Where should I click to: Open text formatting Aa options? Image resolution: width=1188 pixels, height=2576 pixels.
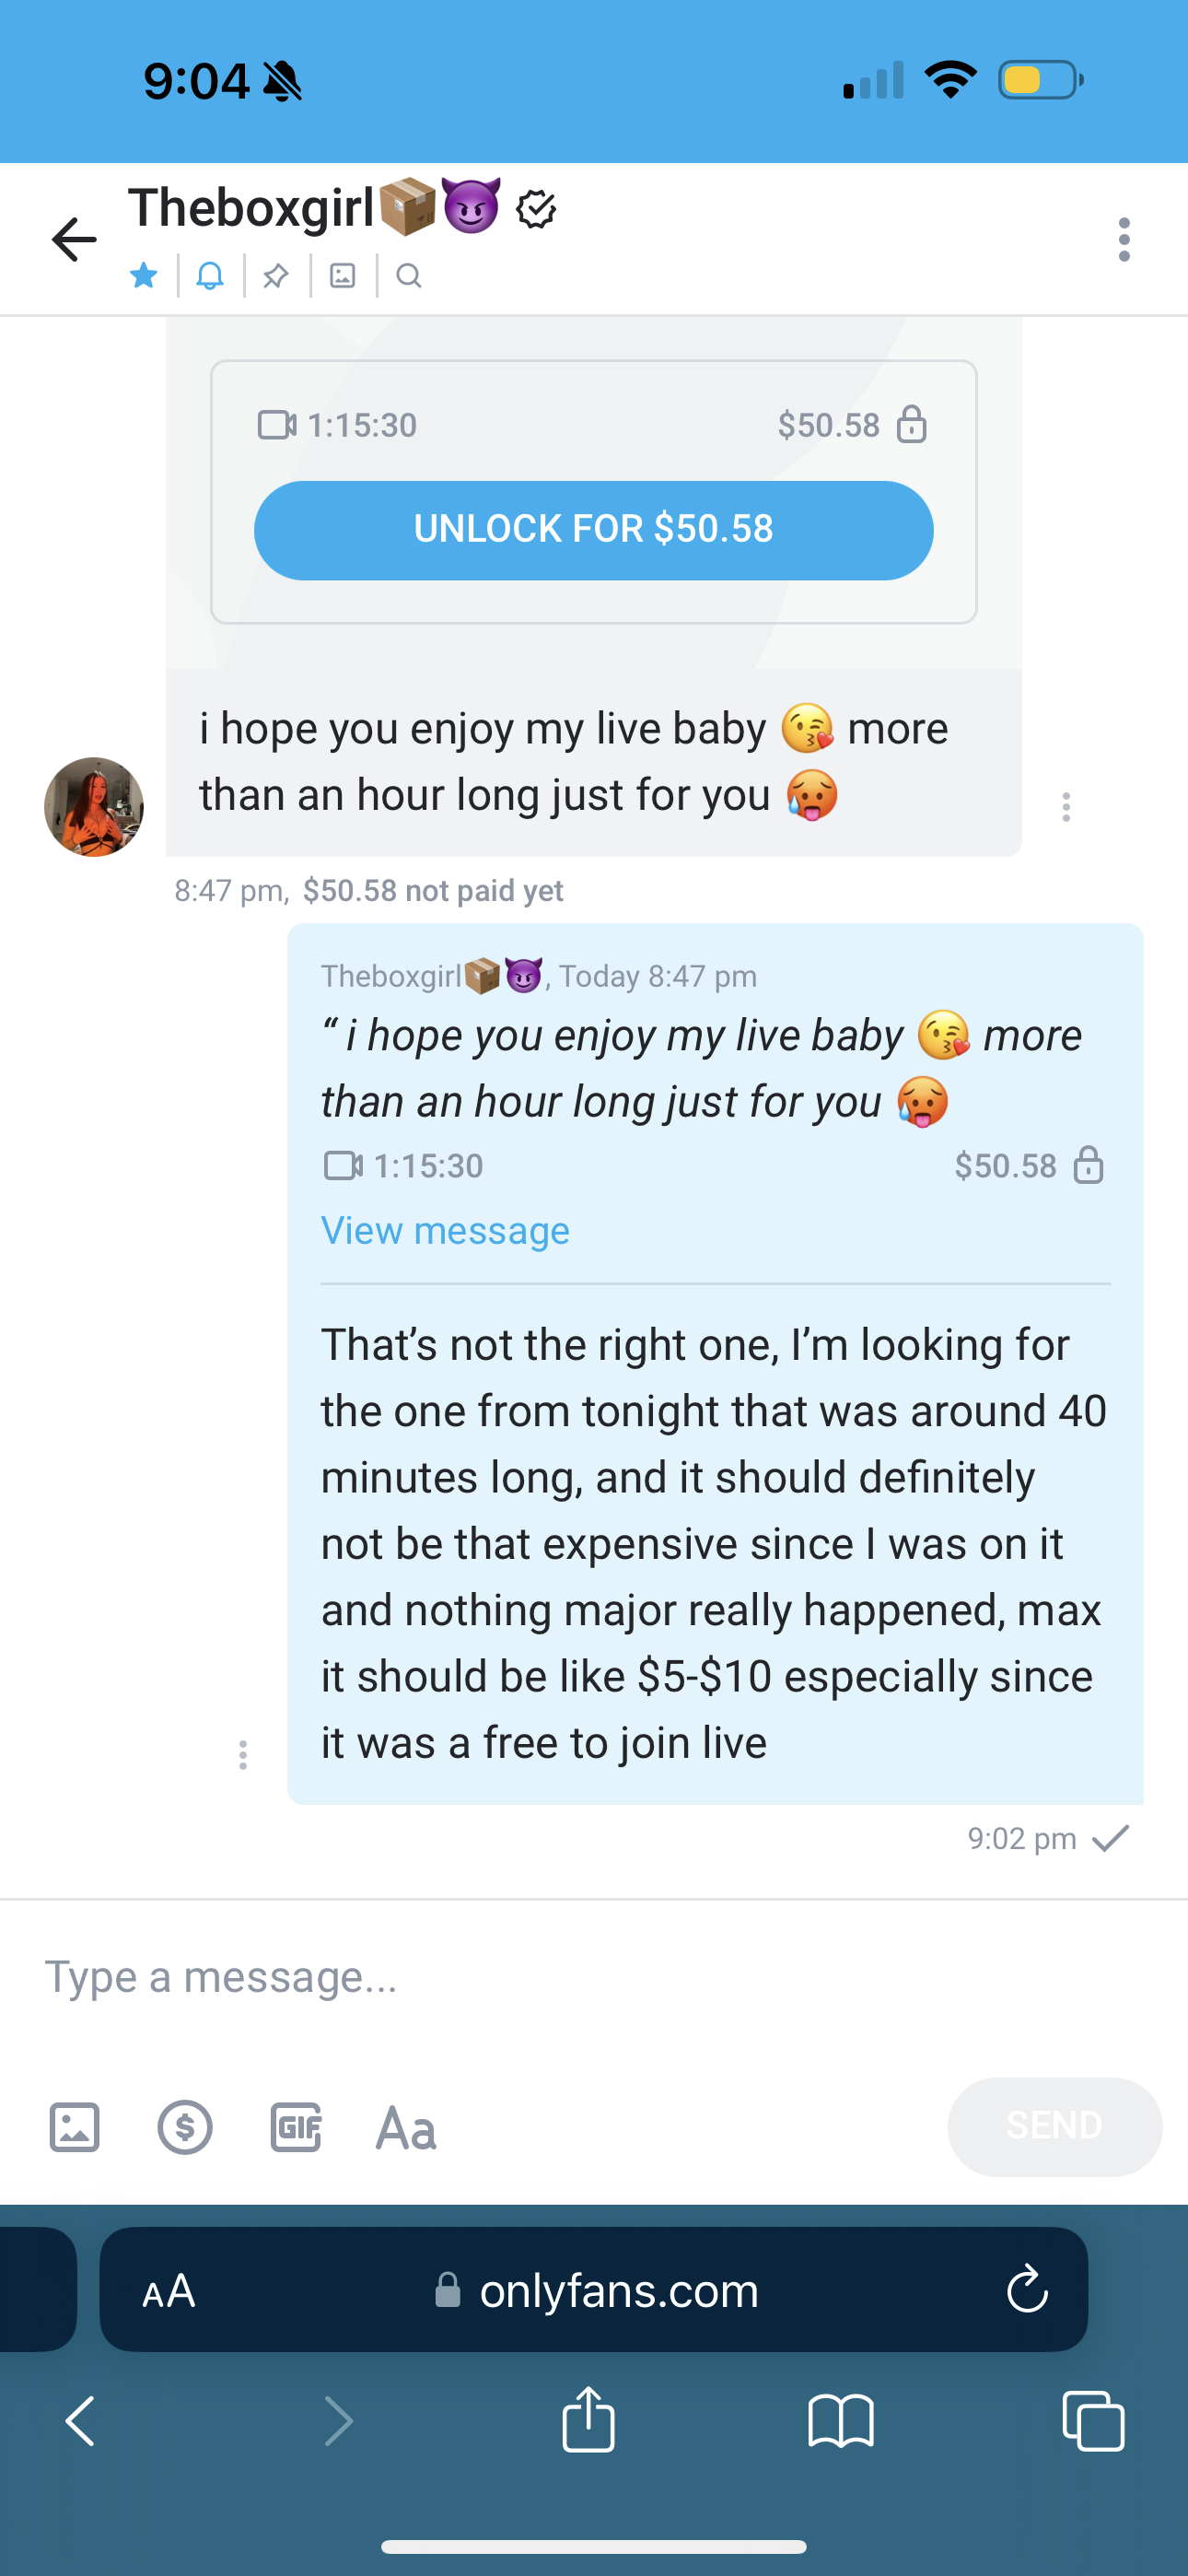[x=406, y=2127]
